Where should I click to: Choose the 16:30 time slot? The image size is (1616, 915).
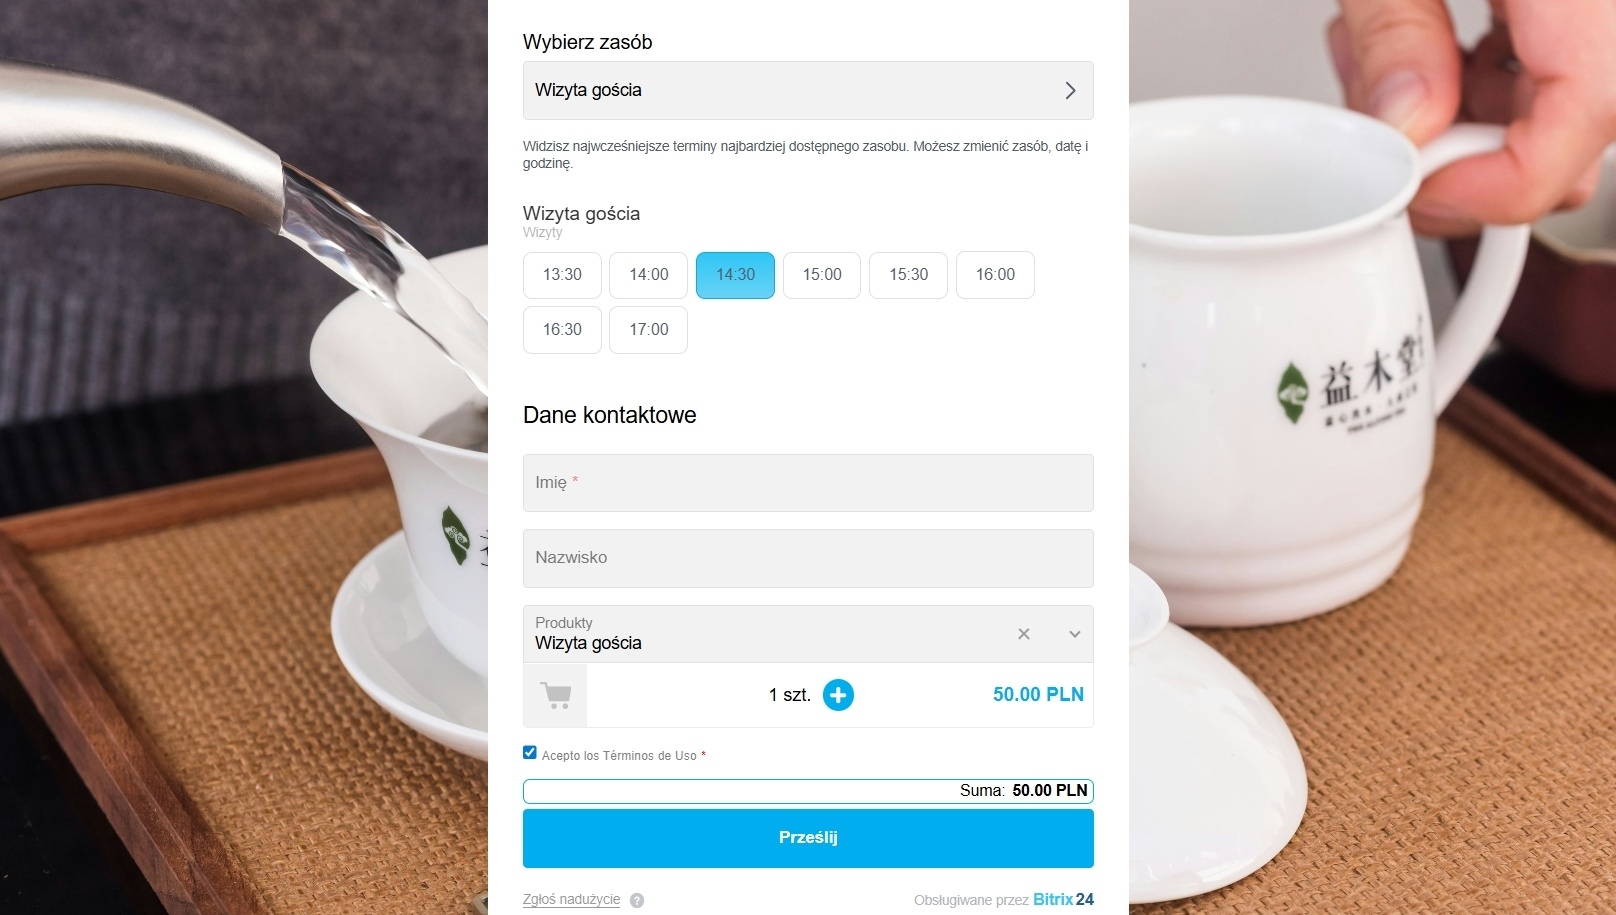pyautogui.click(x=562, y=330)
